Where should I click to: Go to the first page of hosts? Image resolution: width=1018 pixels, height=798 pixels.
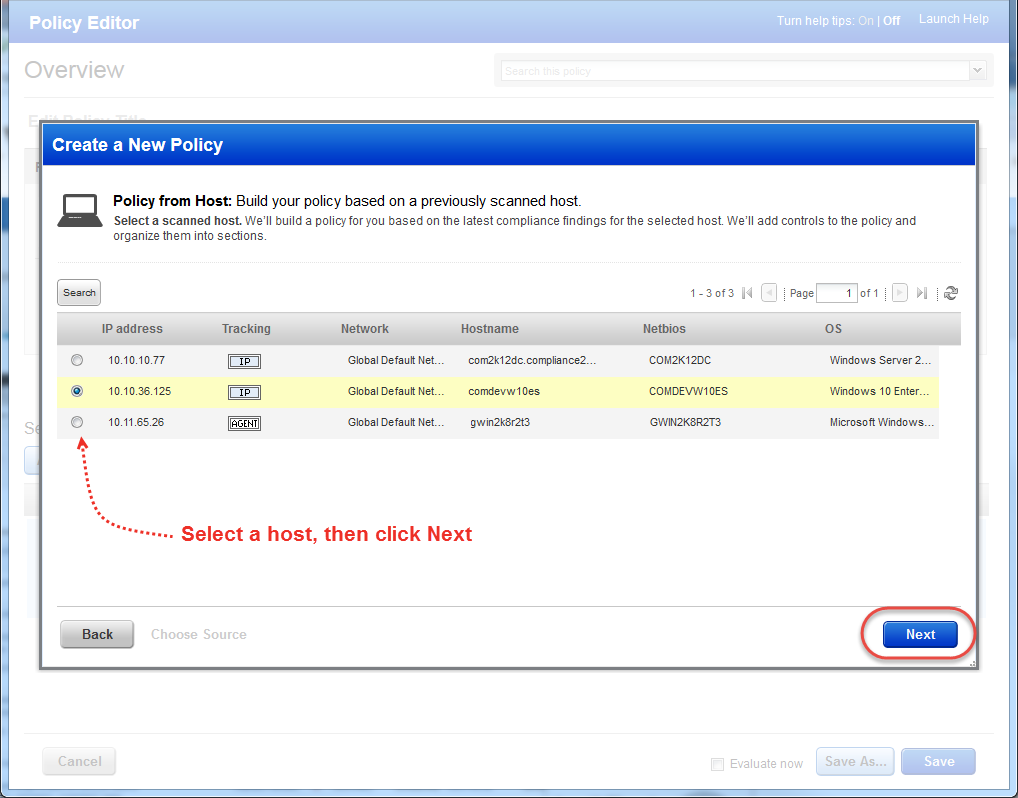click(746, 292)
